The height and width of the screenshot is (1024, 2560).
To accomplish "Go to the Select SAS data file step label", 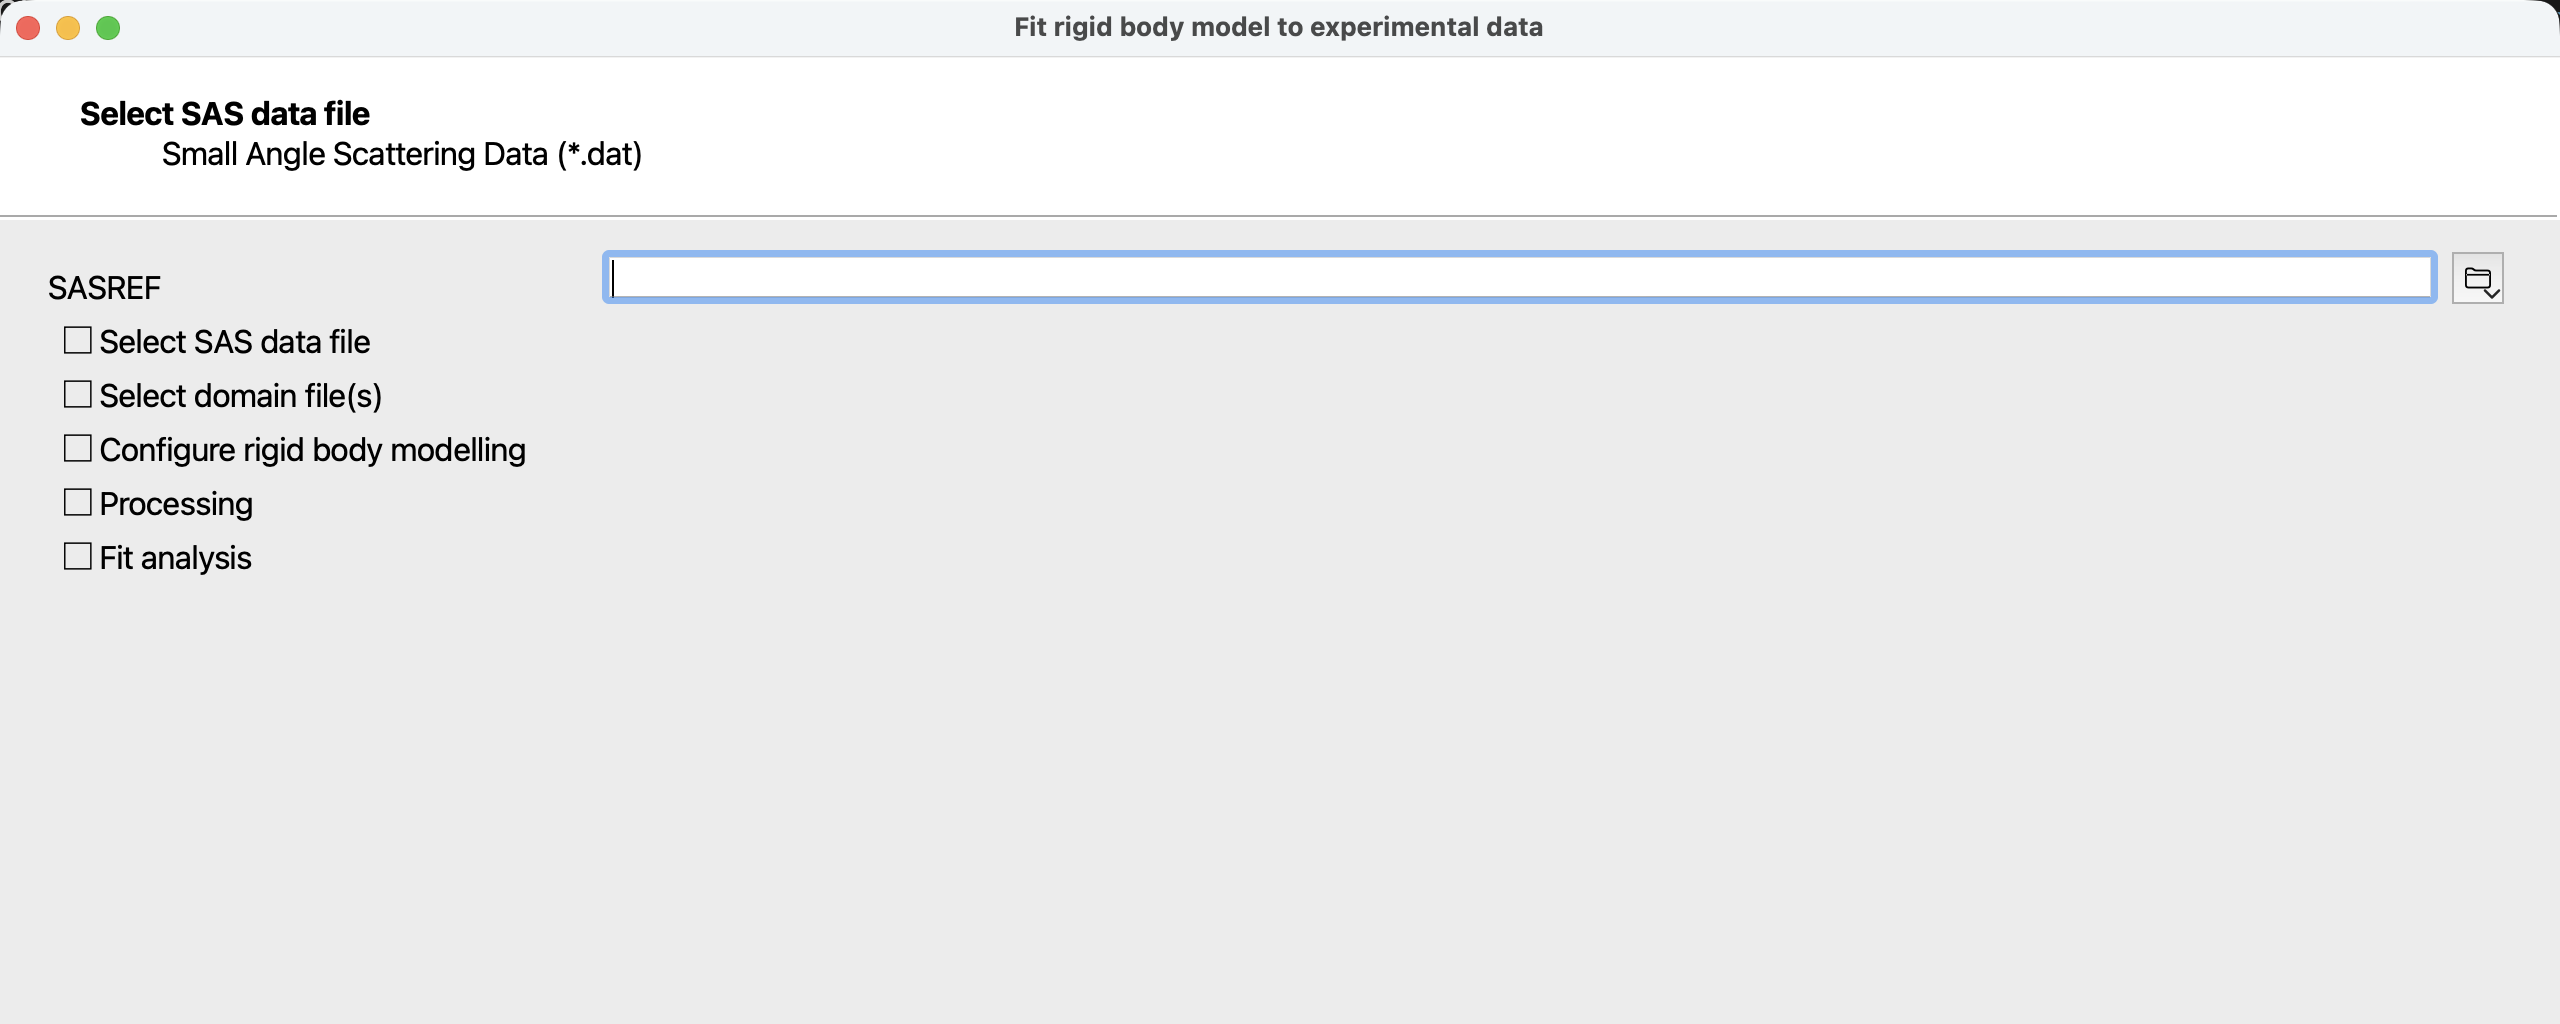I will 235,342.
